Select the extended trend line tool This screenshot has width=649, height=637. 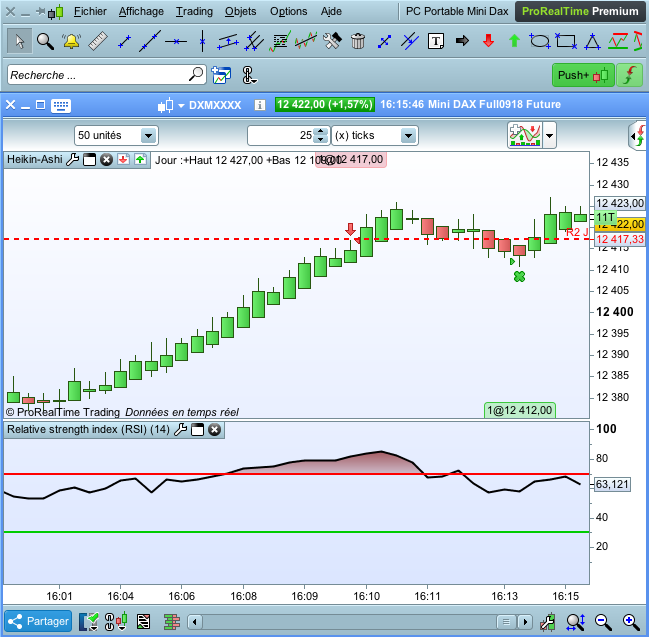[x=149, y=41]
